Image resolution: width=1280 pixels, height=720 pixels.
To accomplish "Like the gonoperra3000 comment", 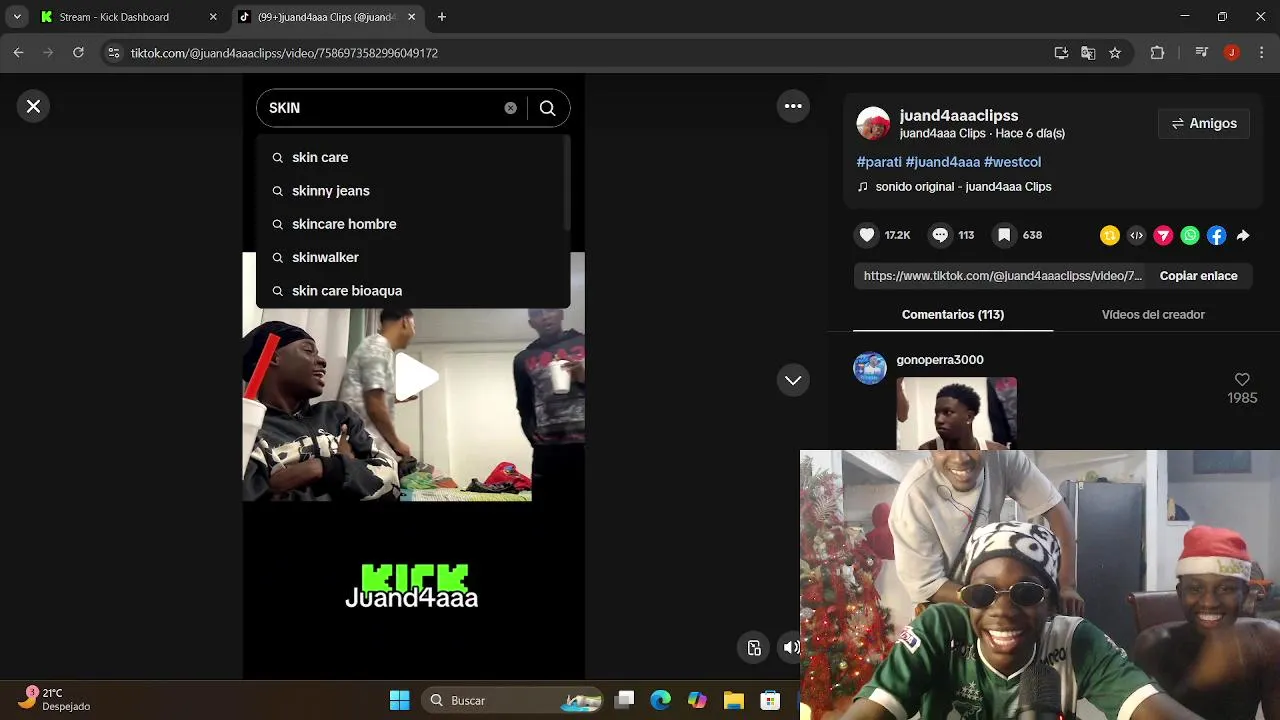I will click(1242, 380).
